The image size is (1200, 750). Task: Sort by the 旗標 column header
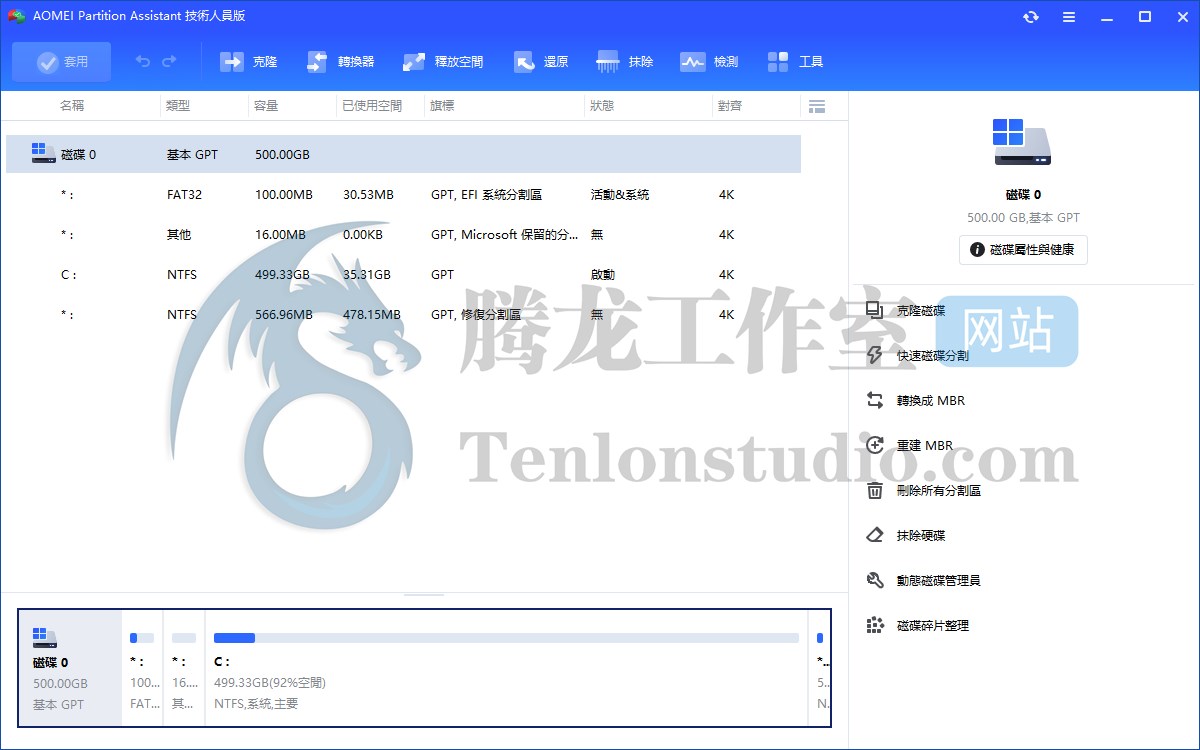click(442, 106)
